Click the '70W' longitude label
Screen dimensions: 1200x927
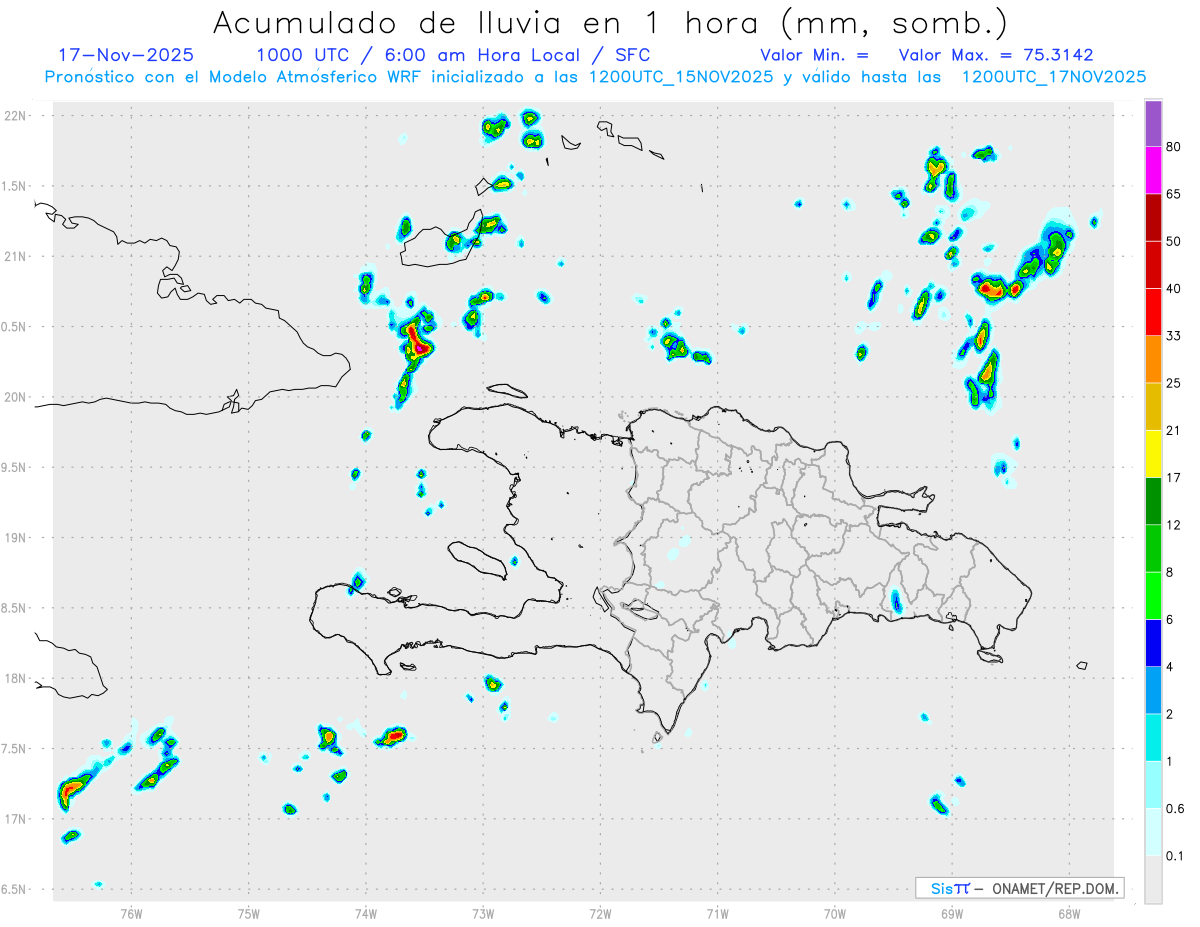tap(835, 912)
